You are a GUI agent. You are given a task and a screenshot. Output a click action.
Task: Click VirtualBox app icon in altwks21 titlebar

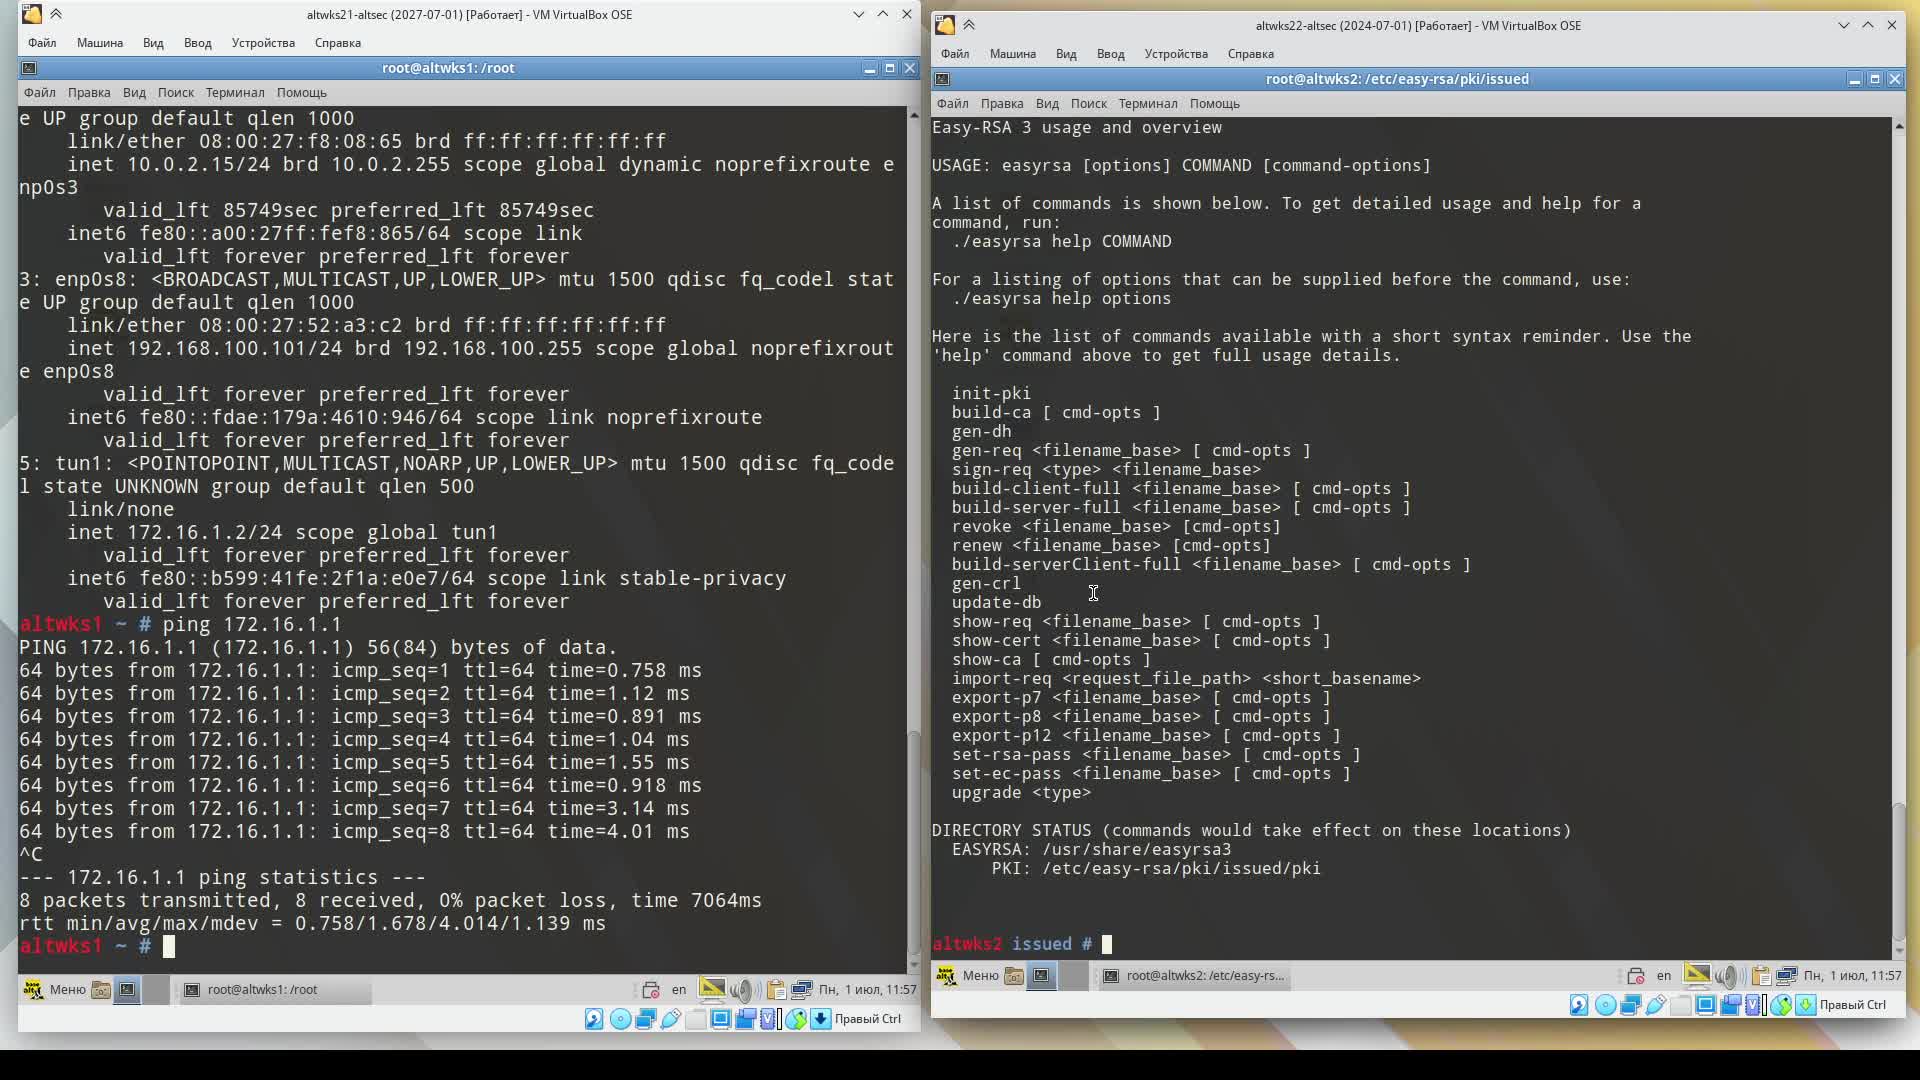(31, 14)
